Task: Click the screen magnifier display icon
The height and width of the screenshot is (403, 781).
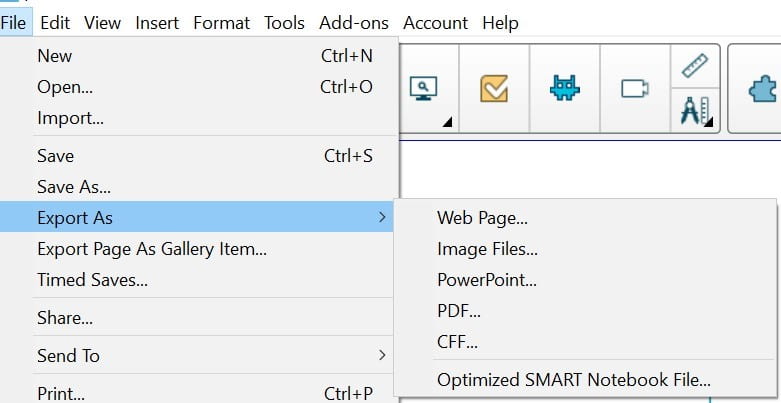Action: point(423,88)
